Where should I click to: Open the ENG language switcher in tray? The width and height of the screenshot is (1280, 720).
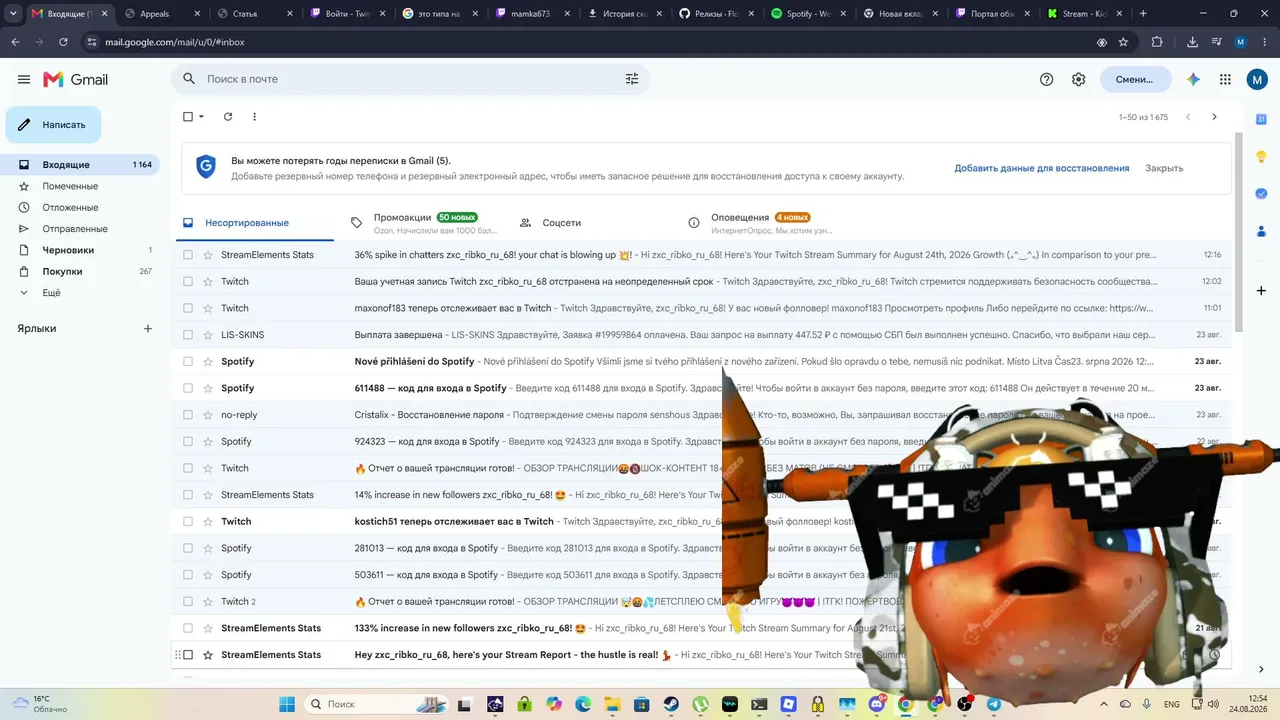[x=1172, y=704]
